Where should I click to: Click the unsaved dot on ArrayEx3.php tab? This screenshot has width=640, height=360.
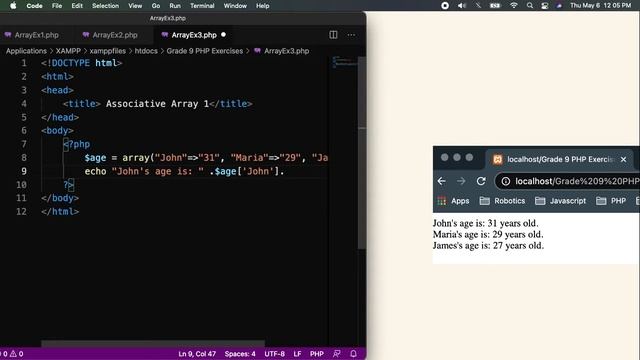(x=223, y=35)
